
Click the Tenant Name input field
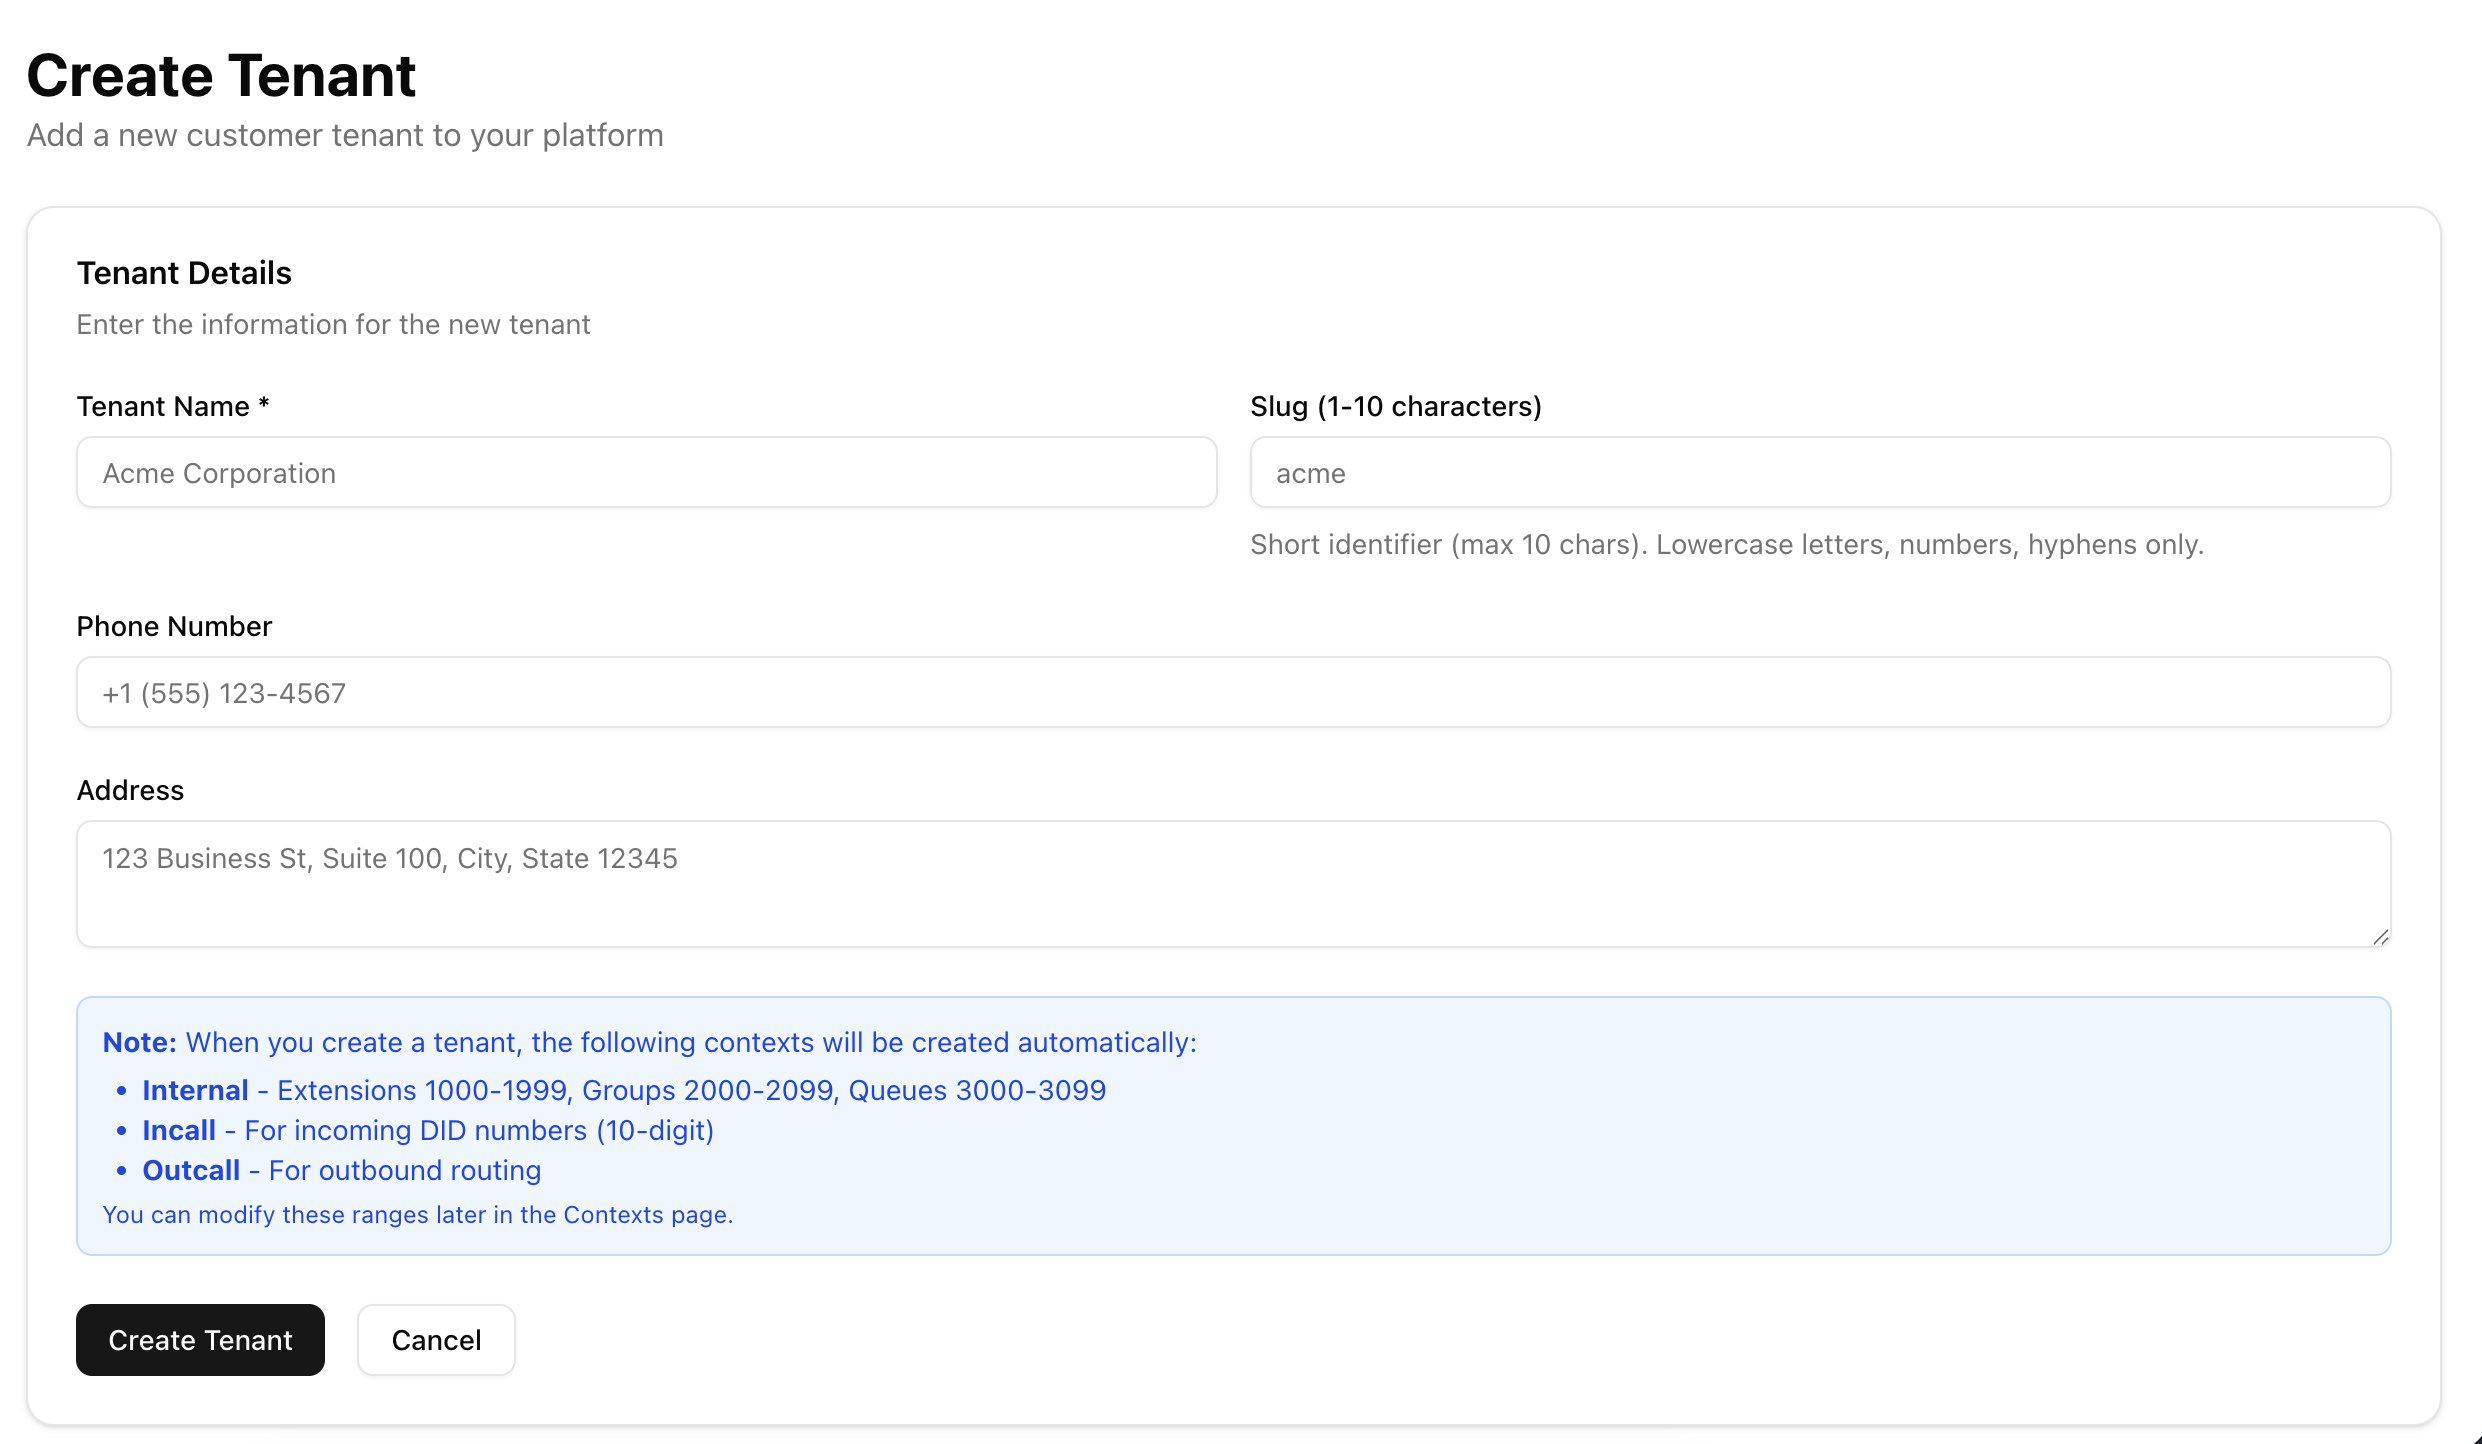click(x=646, y=472)
